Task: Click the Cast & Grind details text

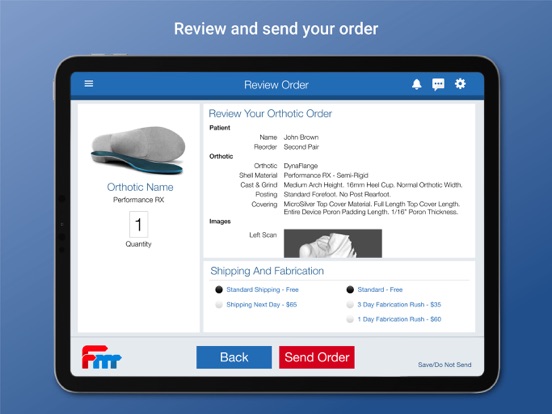Action: coord(373,185)
